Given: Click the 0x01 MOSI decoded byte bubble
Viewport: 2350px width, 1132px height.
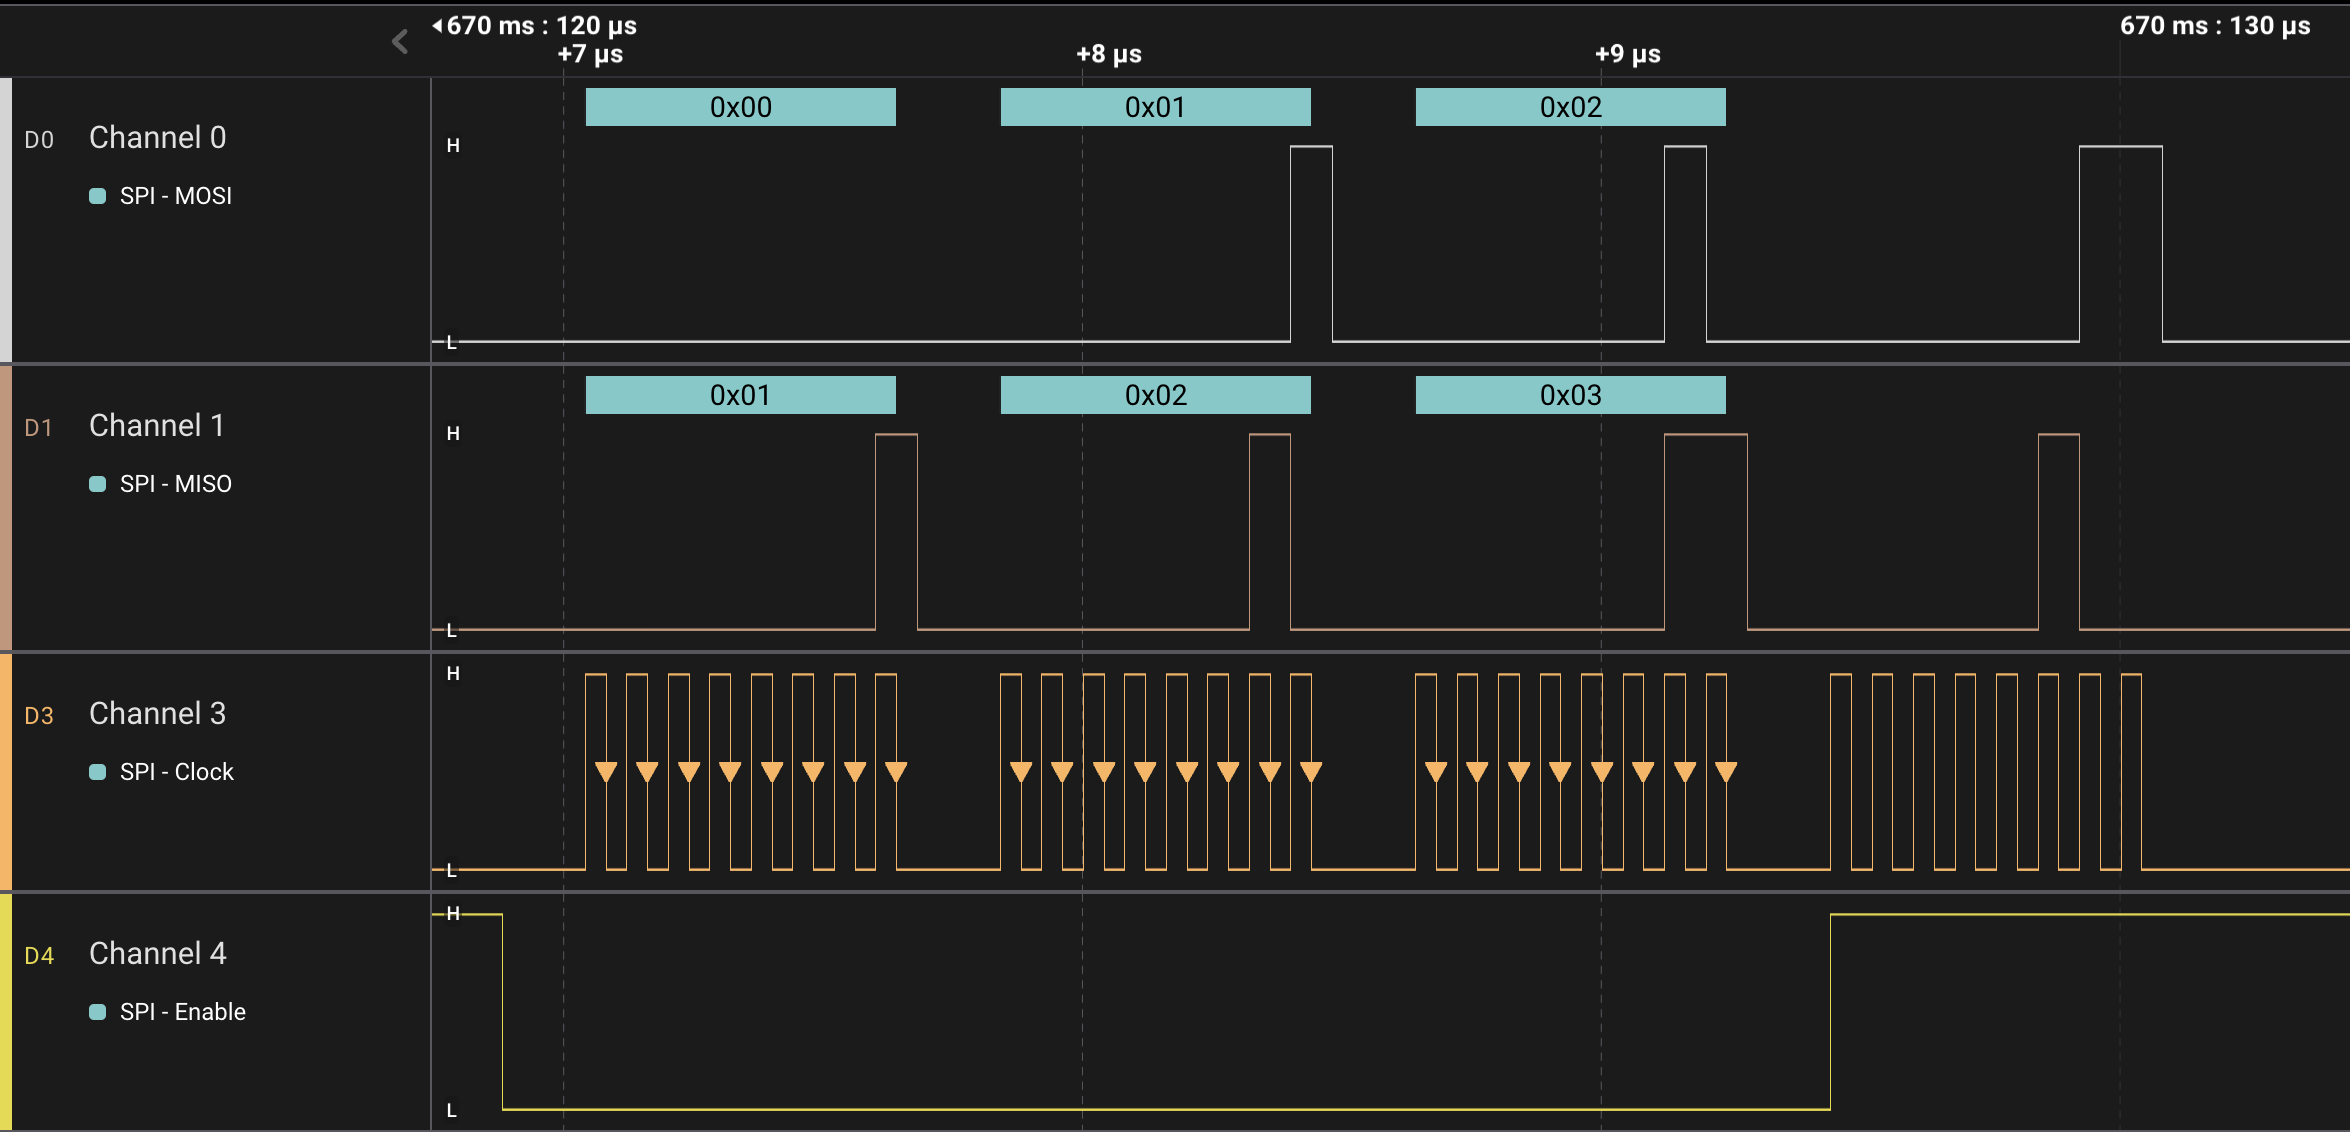Looking at the screenshot, I should [1155, 107].
